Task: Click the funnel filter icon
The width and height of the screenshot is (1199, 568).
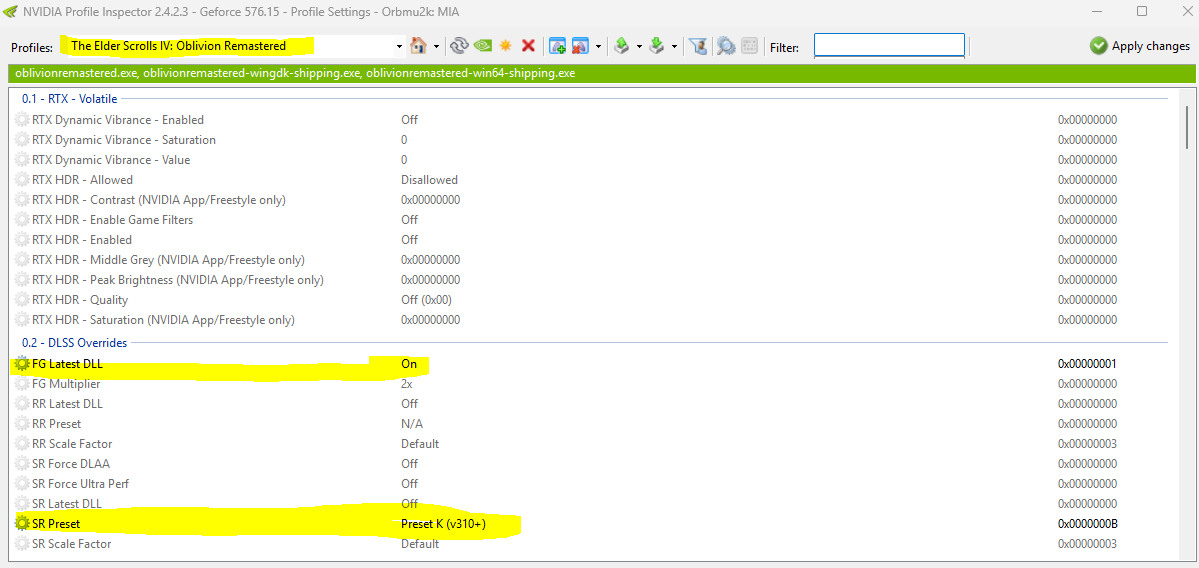Action: pos(697,46)
